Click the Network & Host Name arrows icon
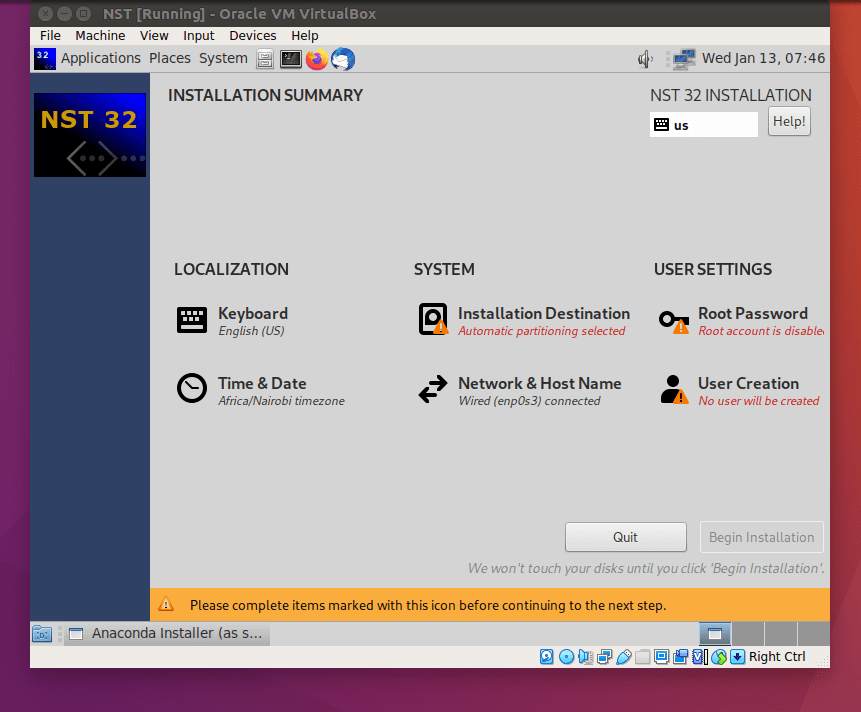This screenshot has width=861, height=712. point(433,389)
